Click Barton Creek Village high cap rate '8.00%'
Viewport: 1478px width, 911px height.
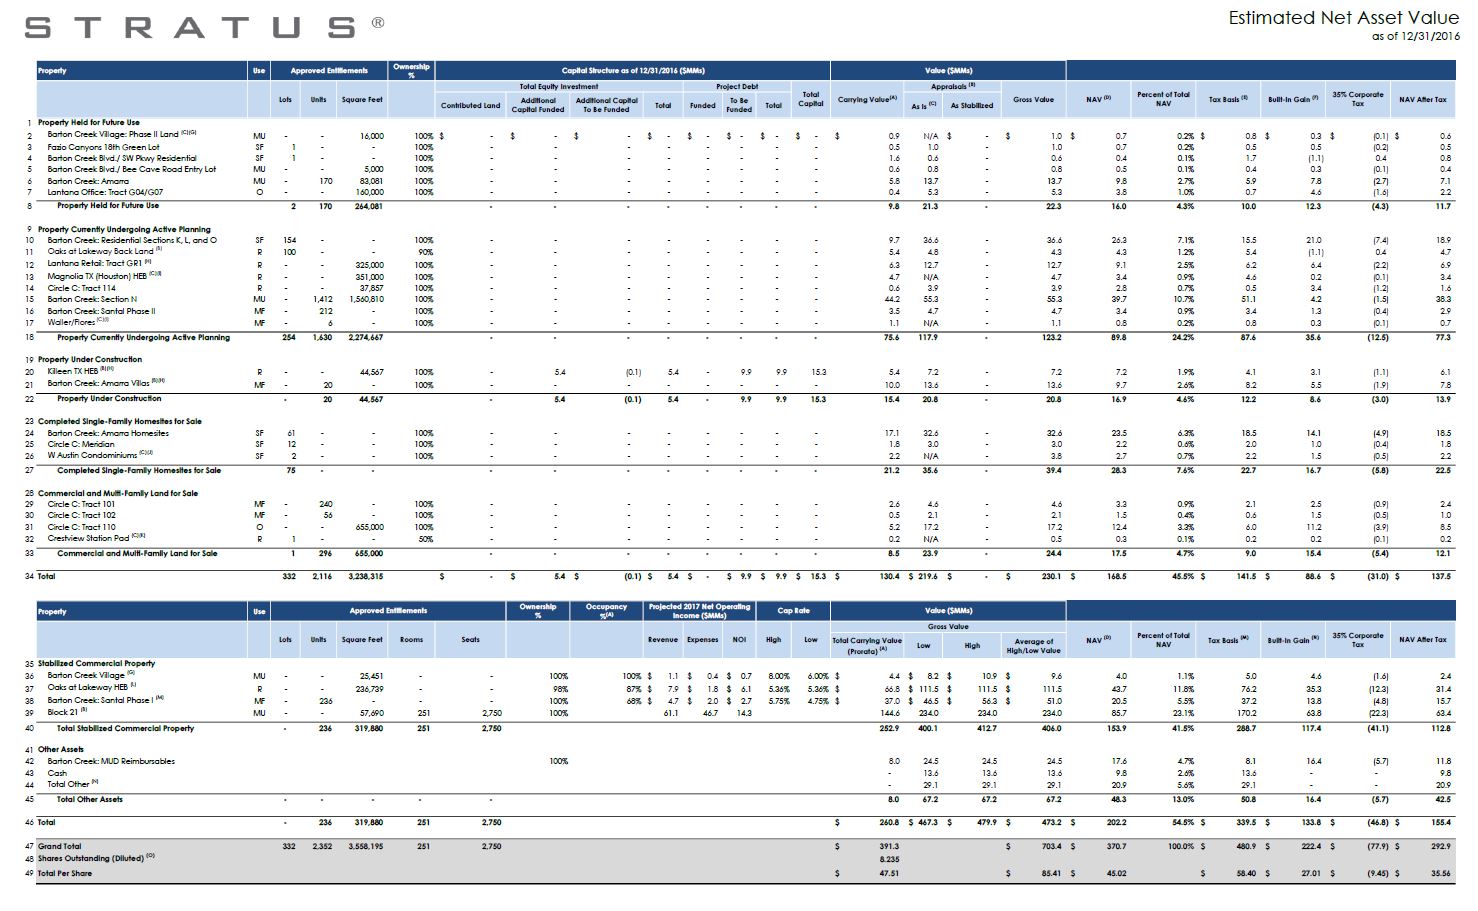(x=779, y=676)
